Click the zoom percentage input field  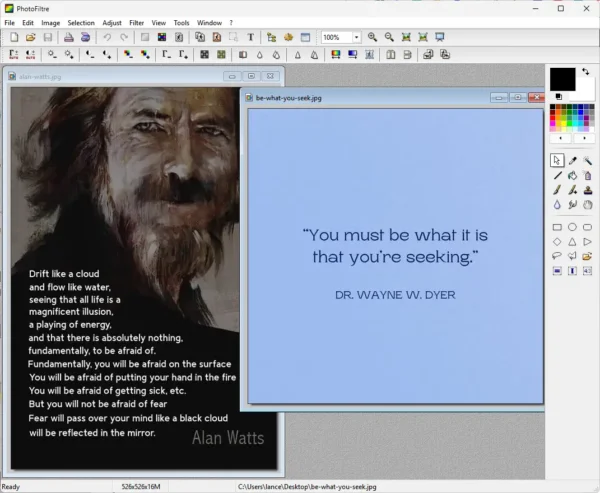point(336,37)
